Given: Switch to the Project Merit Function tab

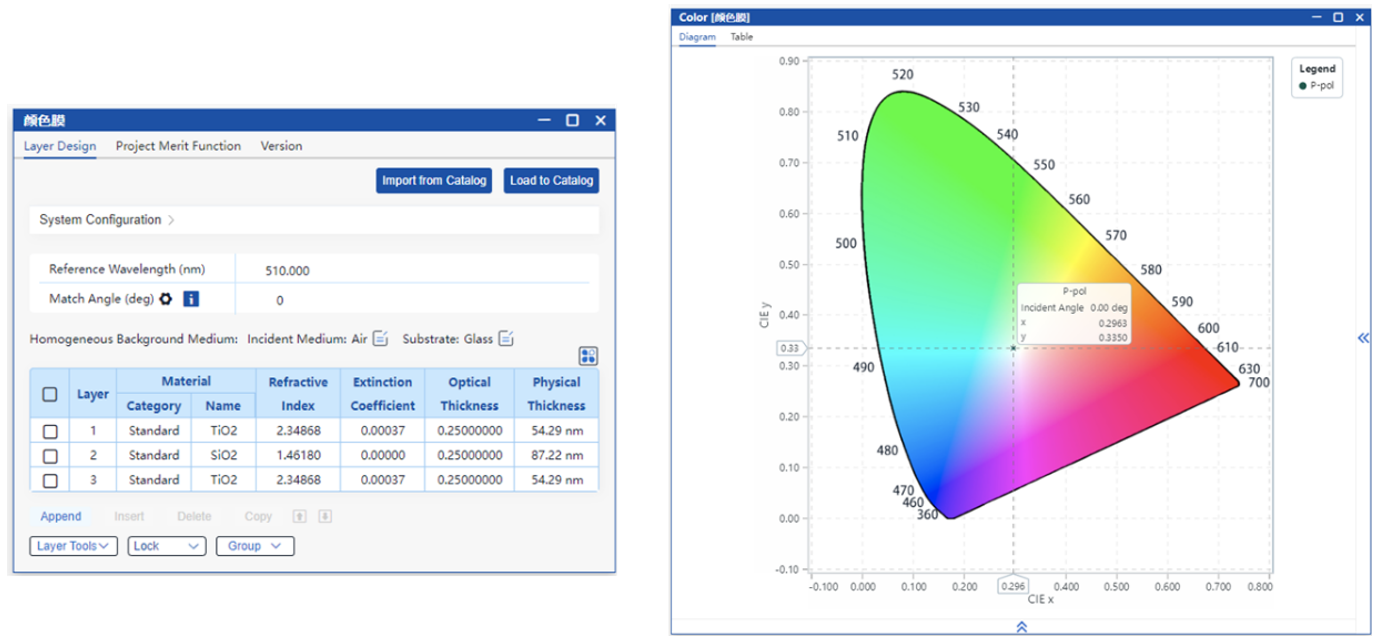Looking at the screenshot, I should tap(178, 146).
